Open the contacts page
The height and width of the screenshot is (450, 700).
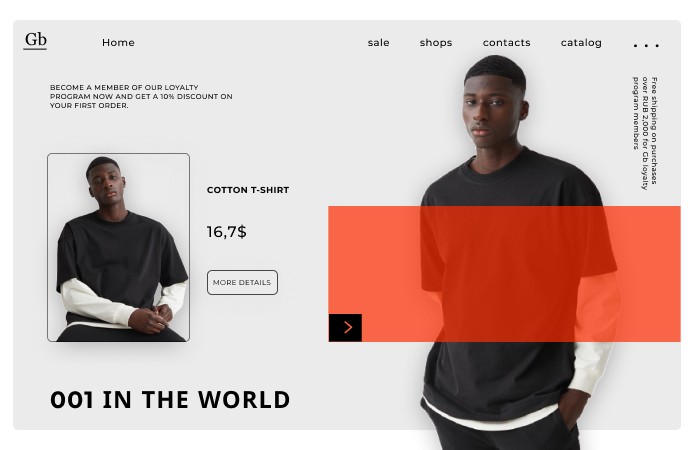coord(507,42)
